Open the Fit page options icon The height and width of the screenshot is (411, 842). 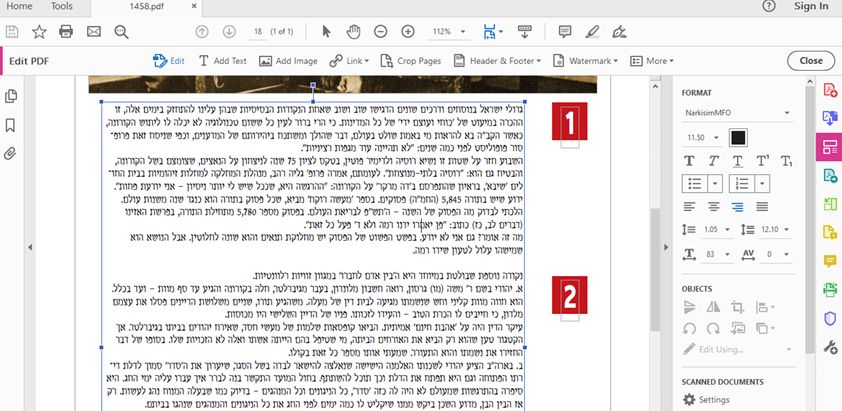492,32
